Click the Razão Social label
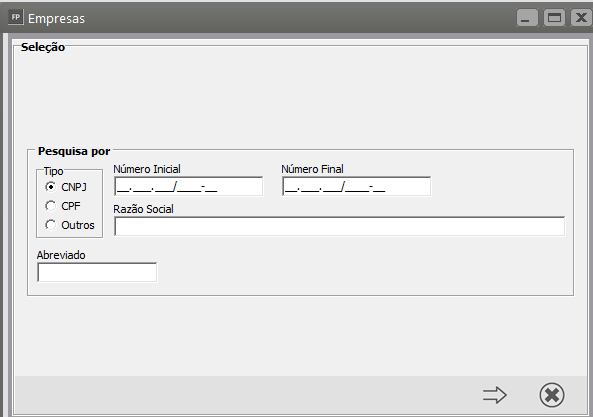This screenshot has height=417, width=593. coord(143,209)
